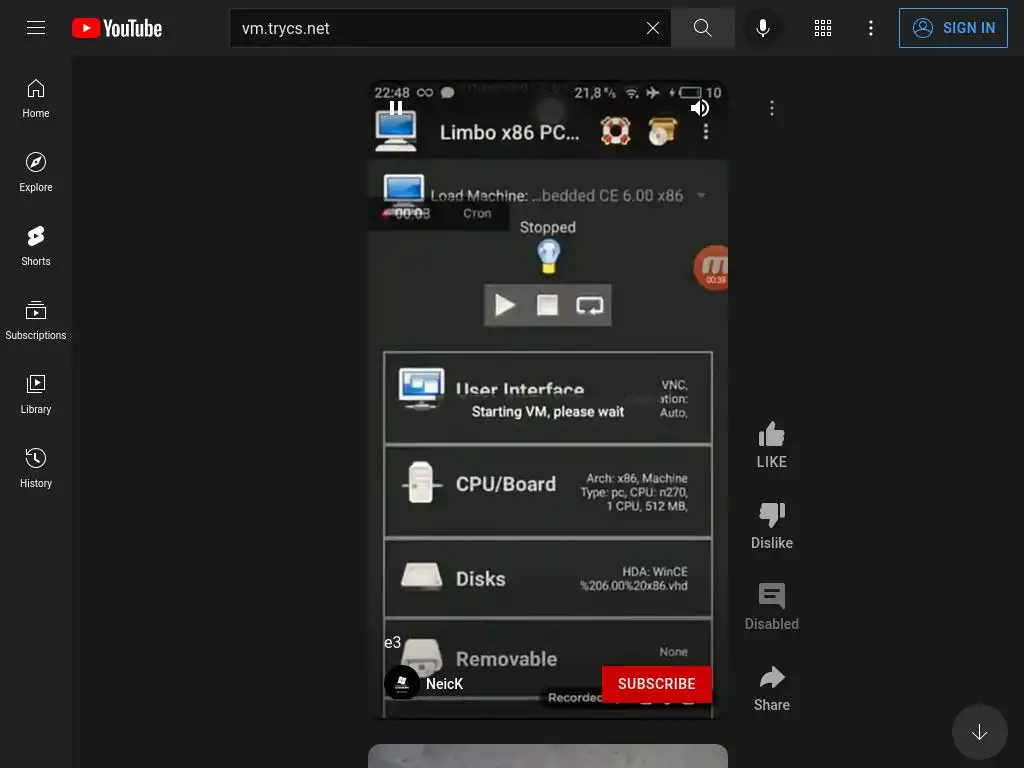Open the header settings three-dot menu
The image size is (1024, 768).
point(871,28)
